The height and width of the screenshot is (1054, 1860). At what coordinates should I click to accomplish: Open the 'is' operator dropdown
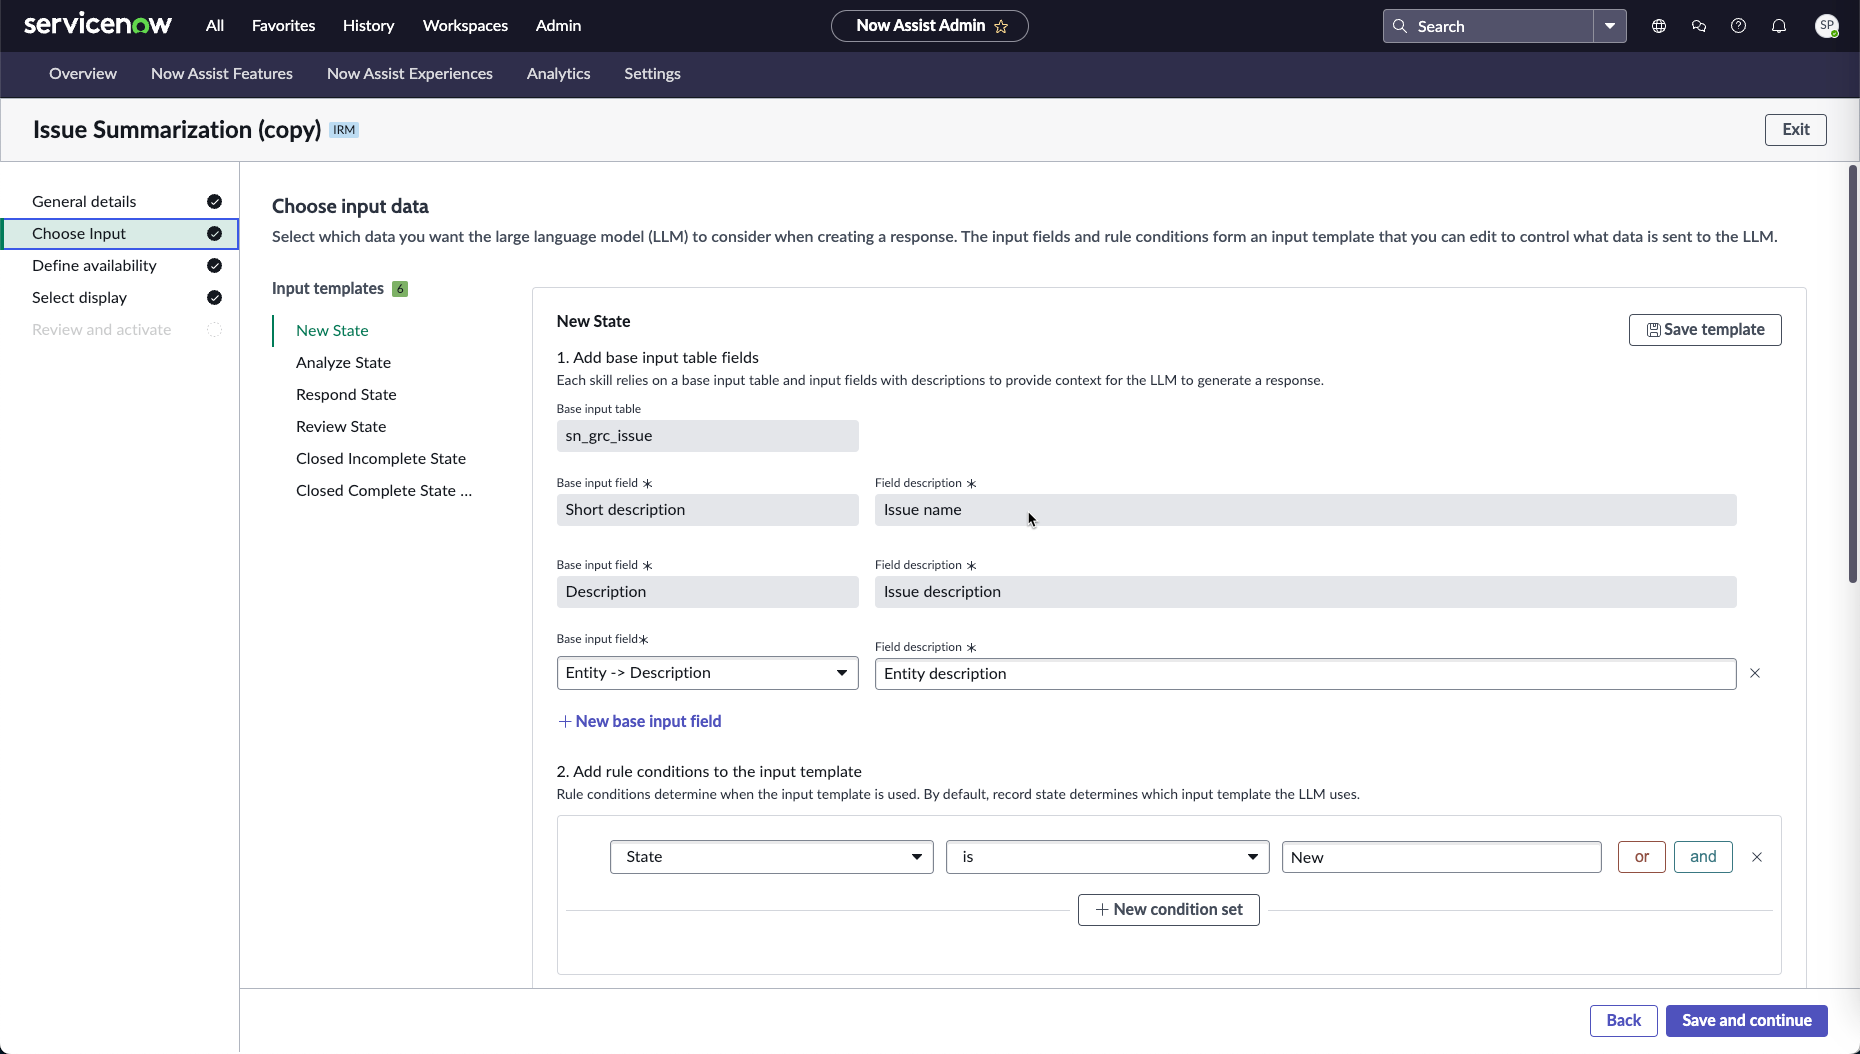(x=1107, y=857)
